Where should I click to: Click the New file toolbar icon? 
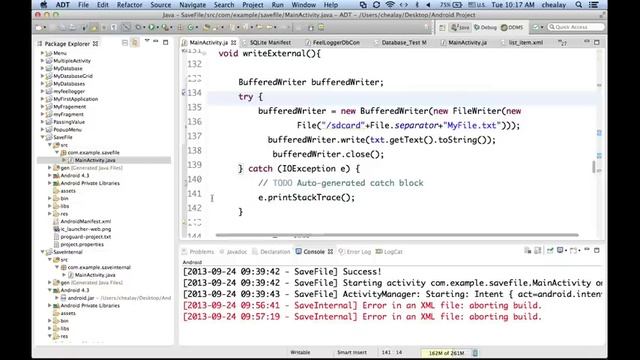[x=39, y=27]
